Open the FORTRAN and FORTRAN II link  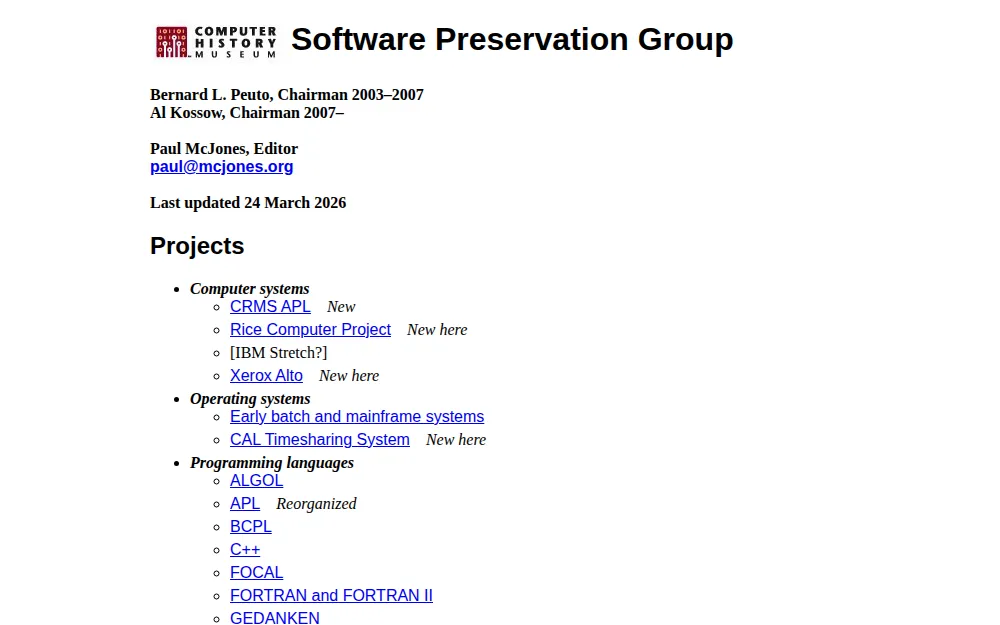point(331,595)
